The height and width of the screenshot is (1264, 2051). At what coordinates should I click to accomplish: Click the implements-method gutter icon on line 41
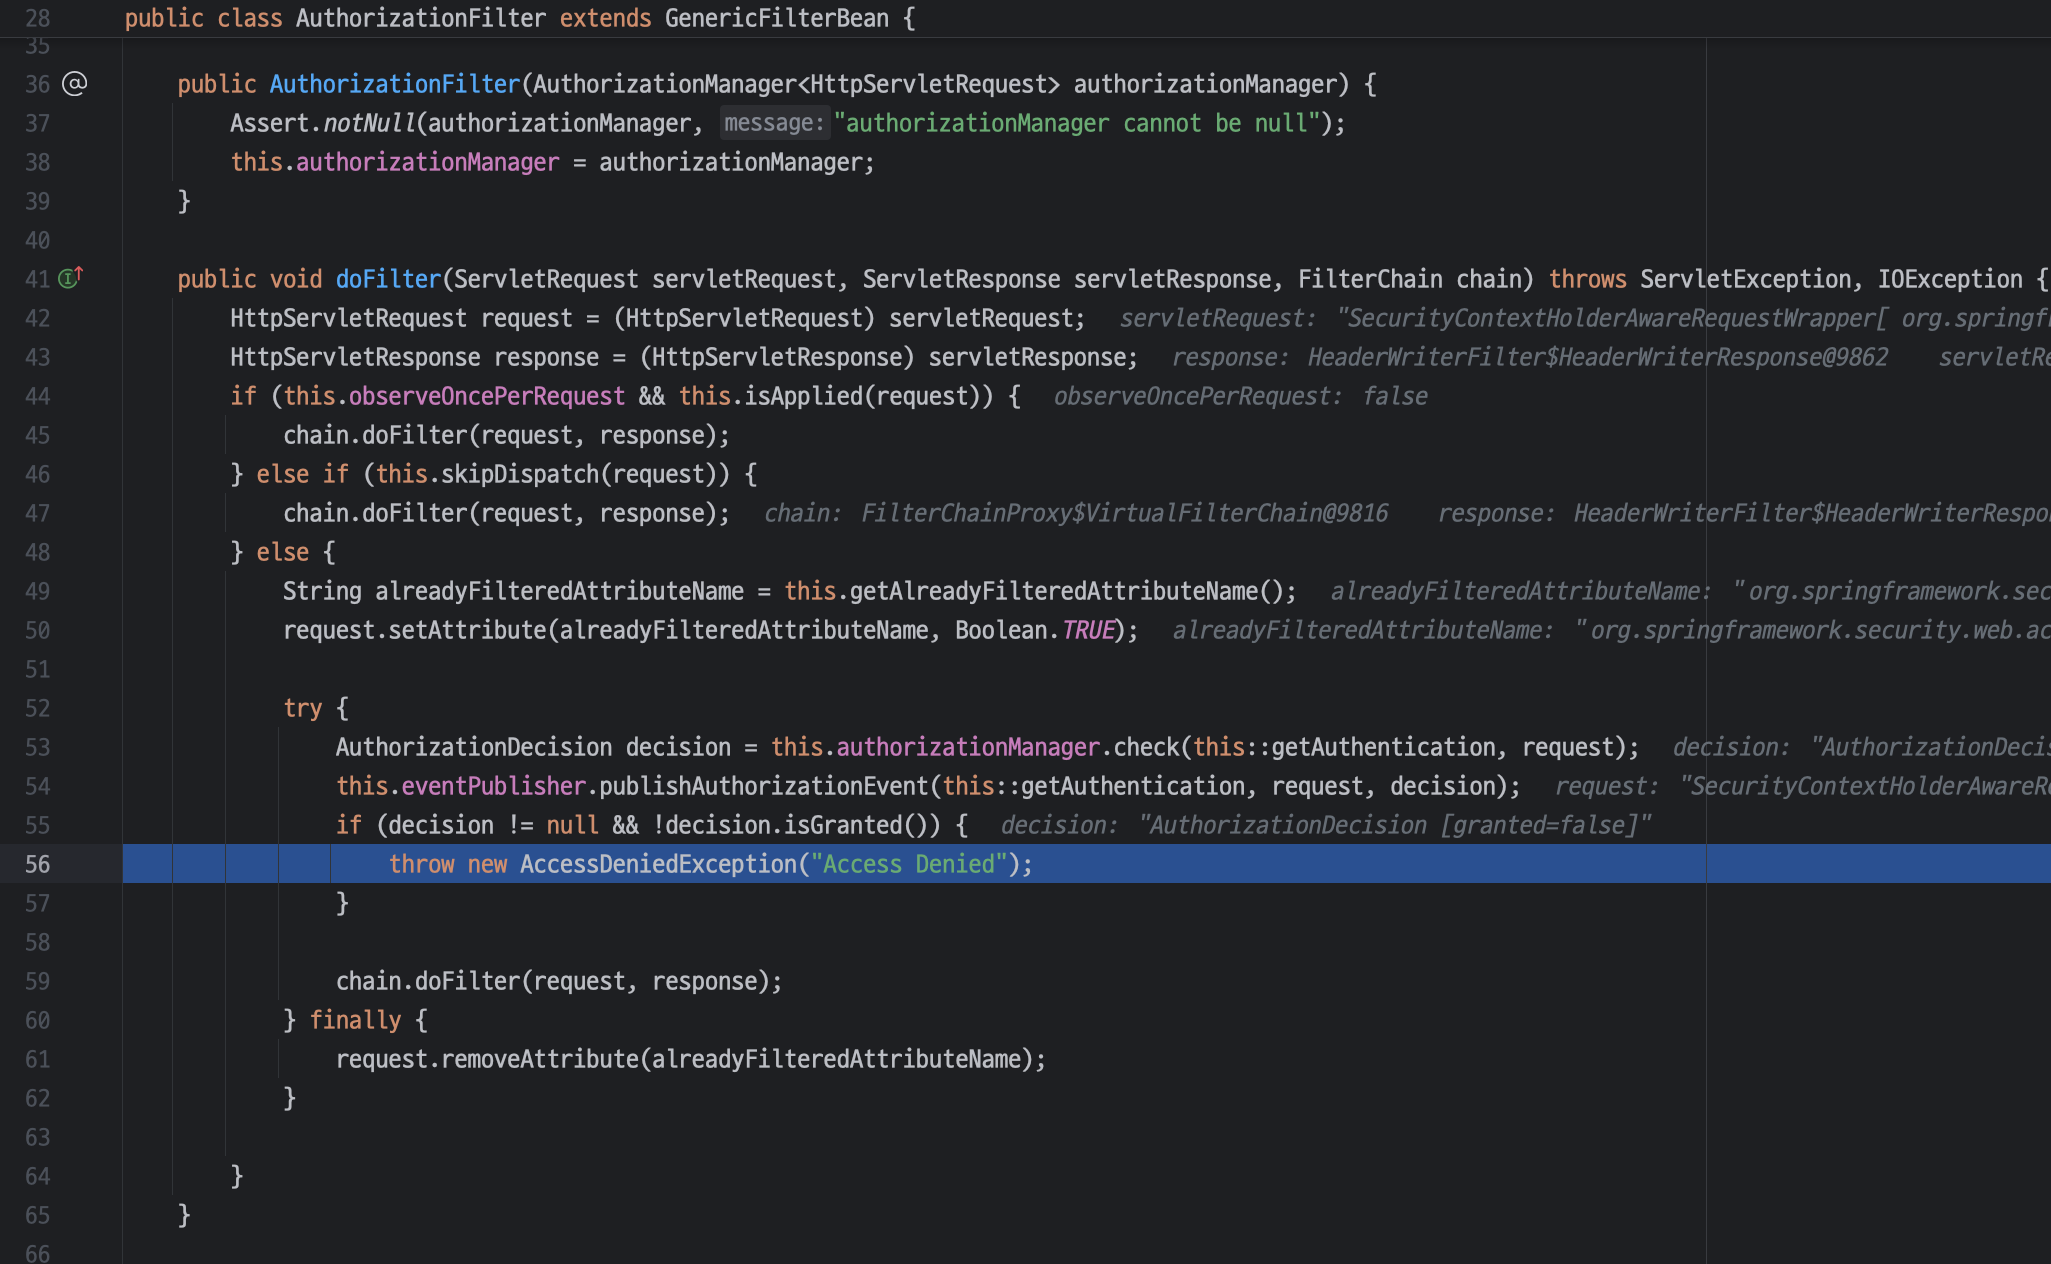pos(69,278)
